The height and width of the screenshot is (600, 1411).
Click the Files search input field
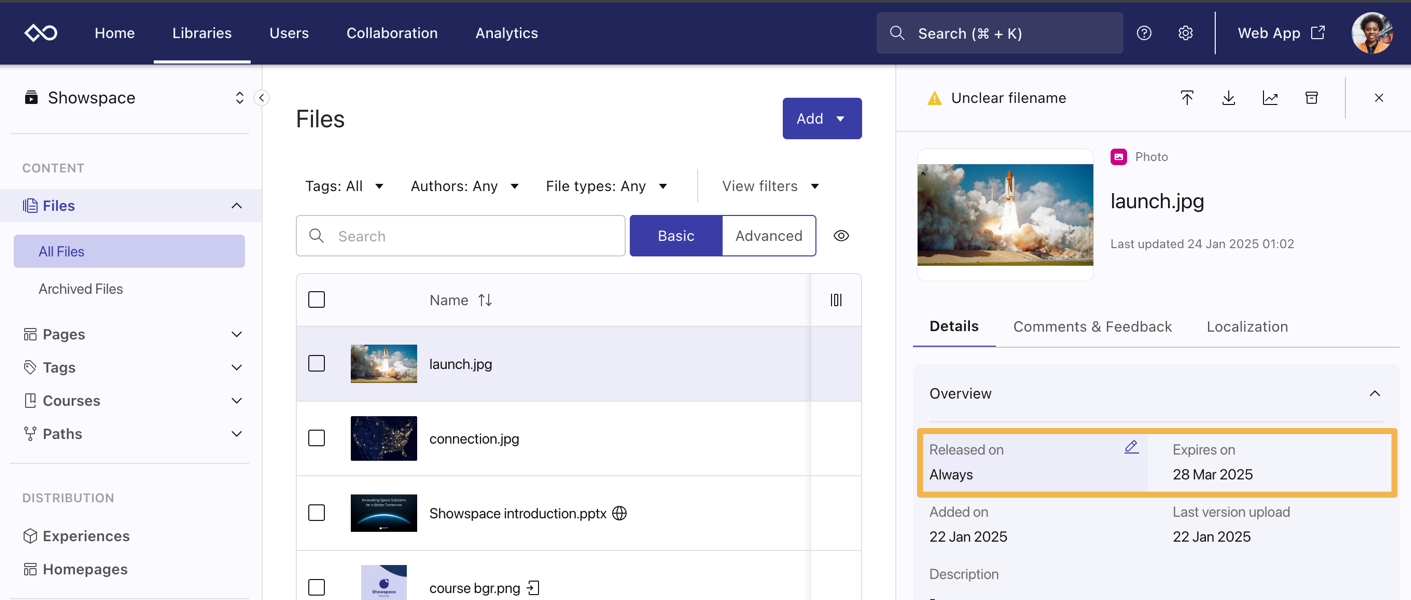(x=461, y=236)
